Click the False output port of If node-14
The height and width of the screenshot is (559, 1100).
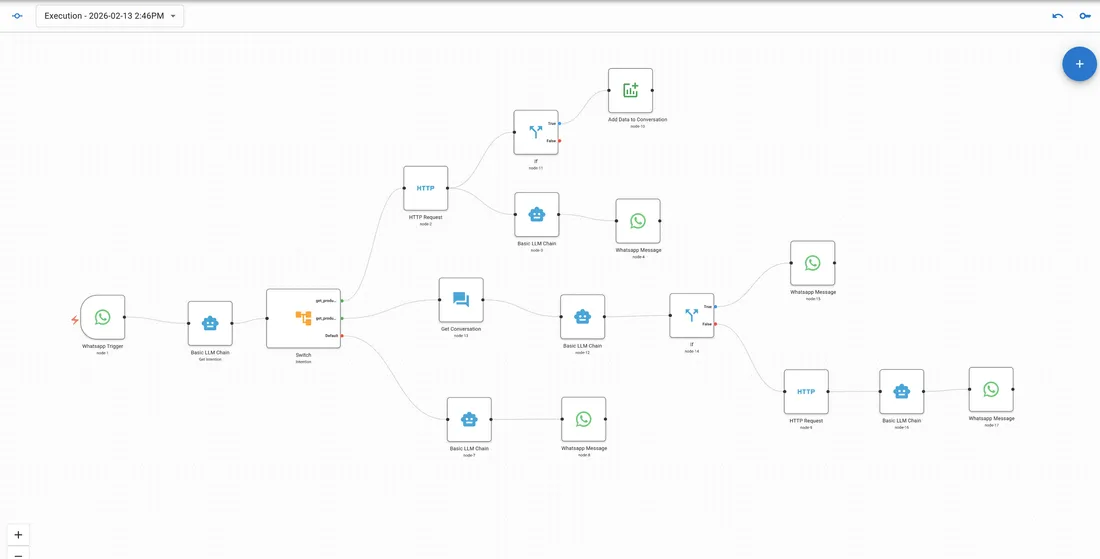(x=715, y=324)
